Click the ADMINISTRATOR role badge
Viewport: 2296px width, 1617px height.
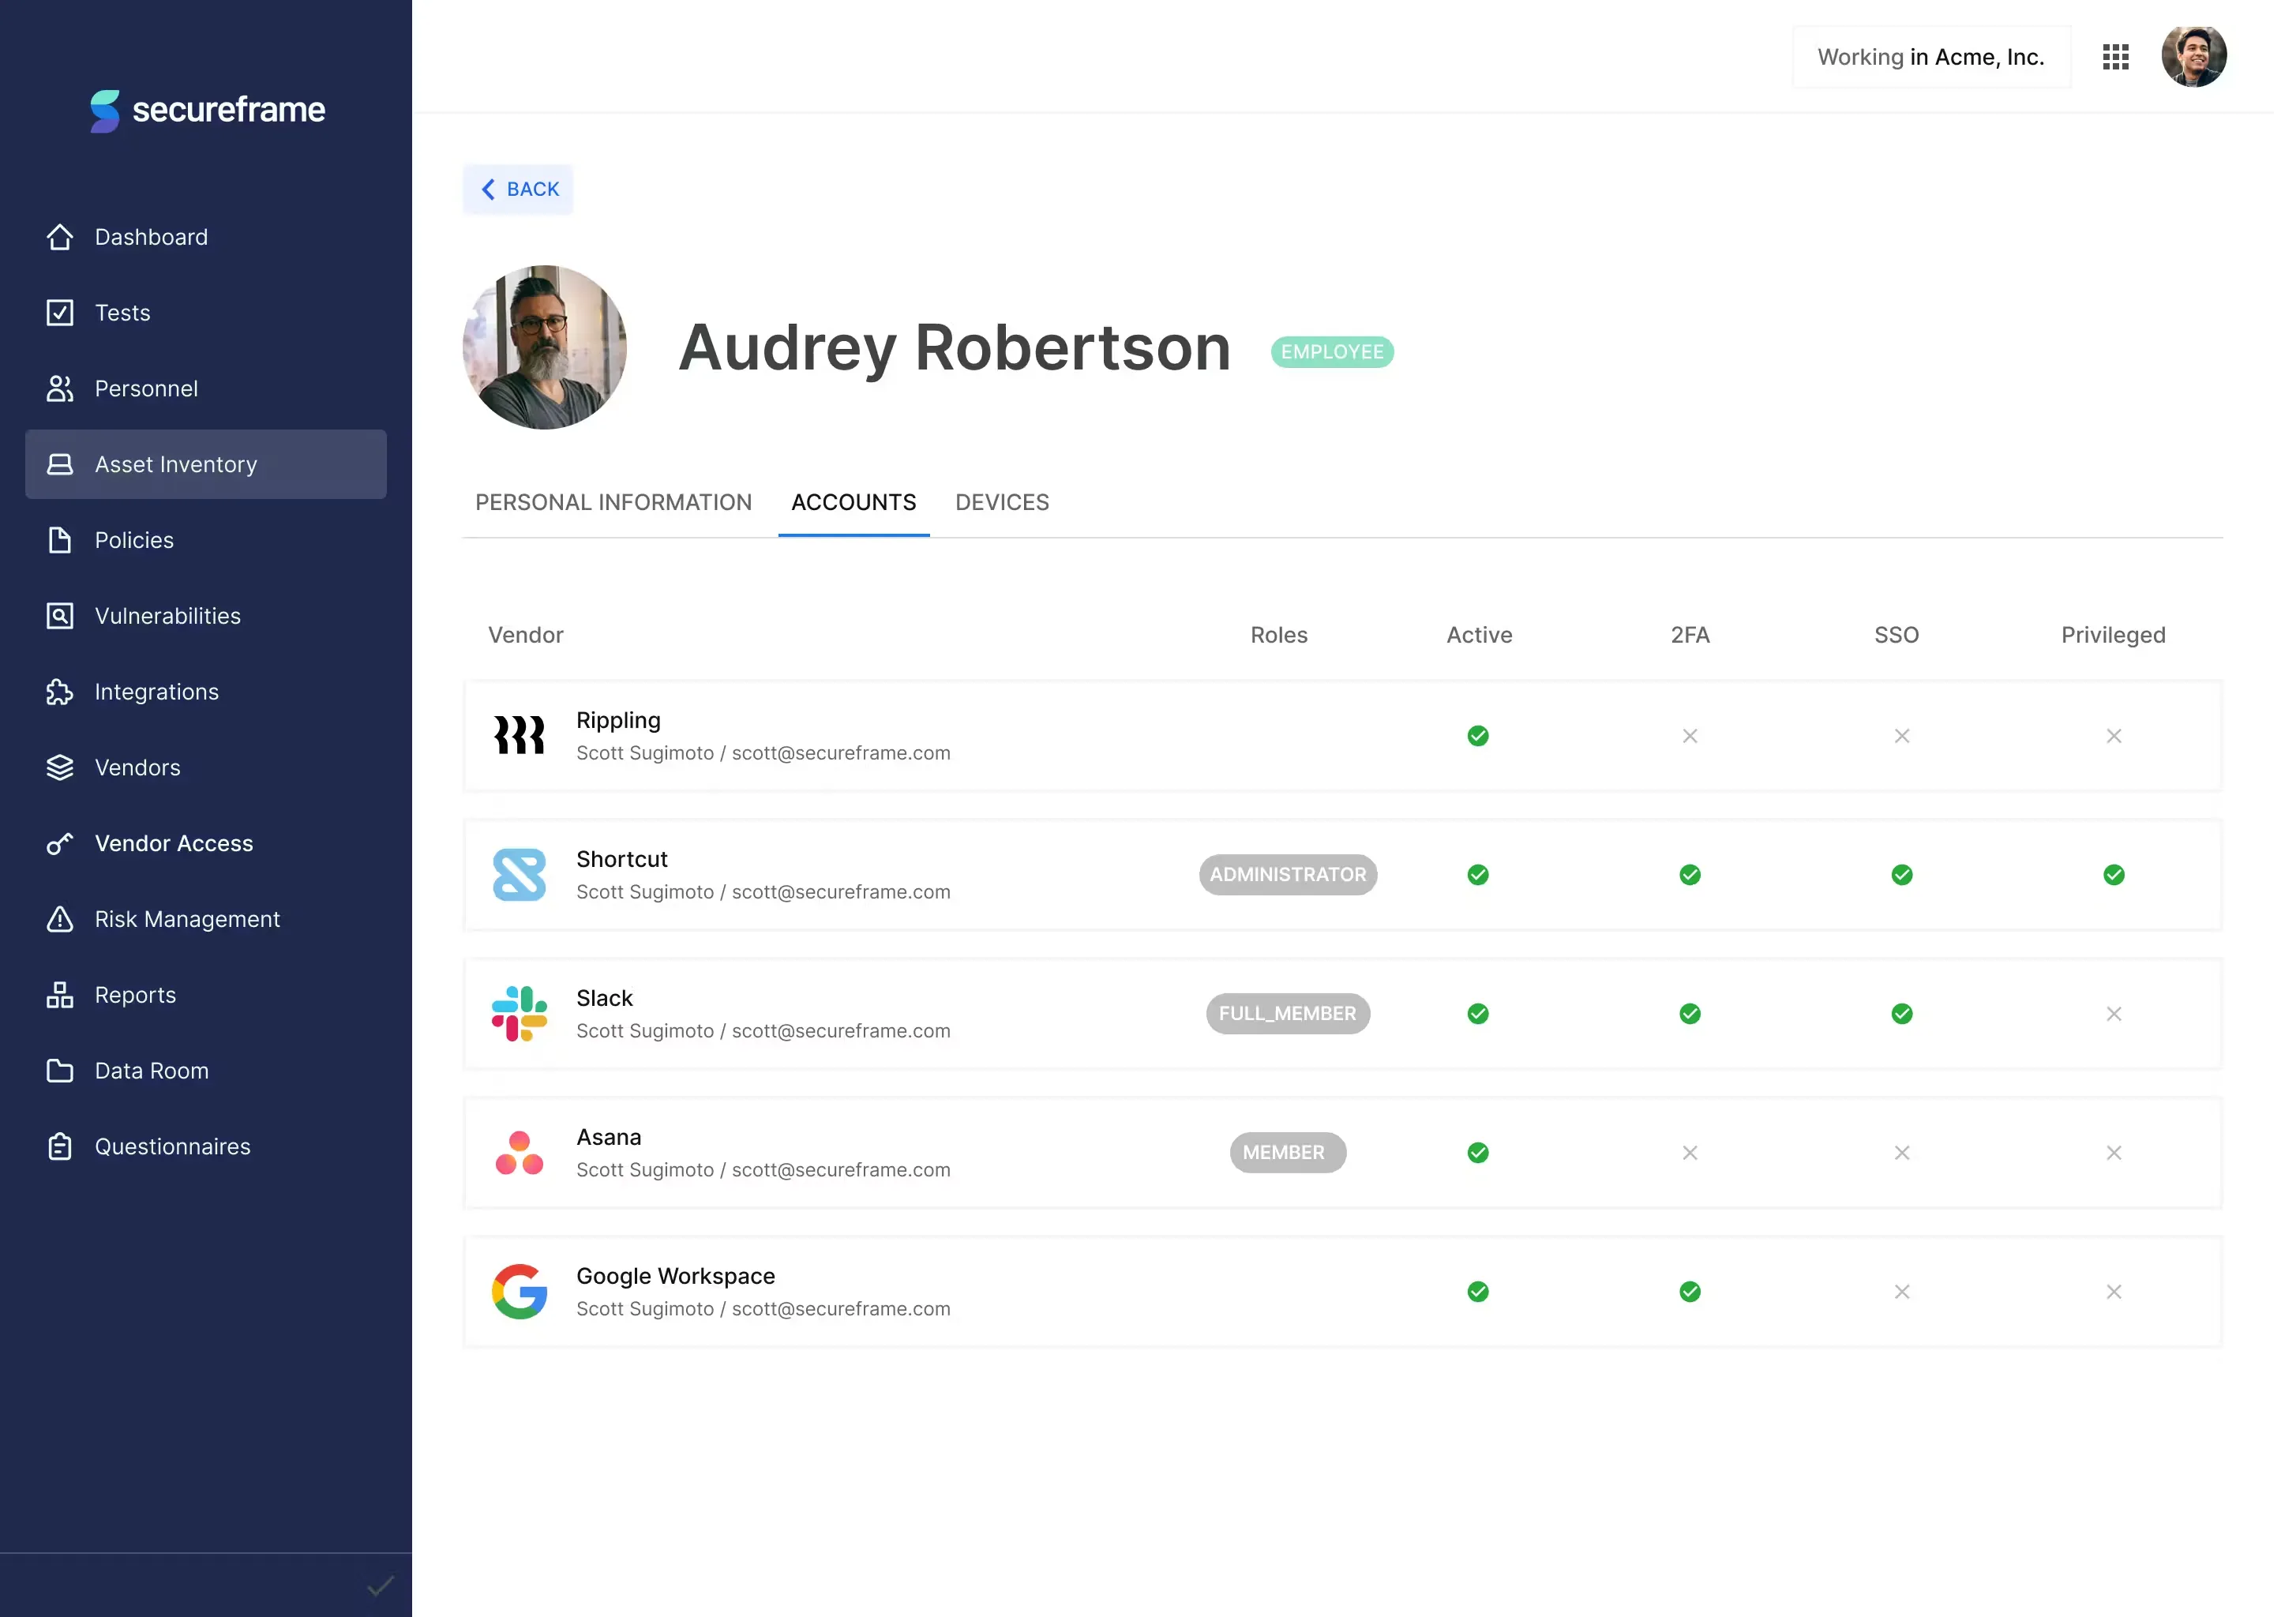coord(1287,875)
